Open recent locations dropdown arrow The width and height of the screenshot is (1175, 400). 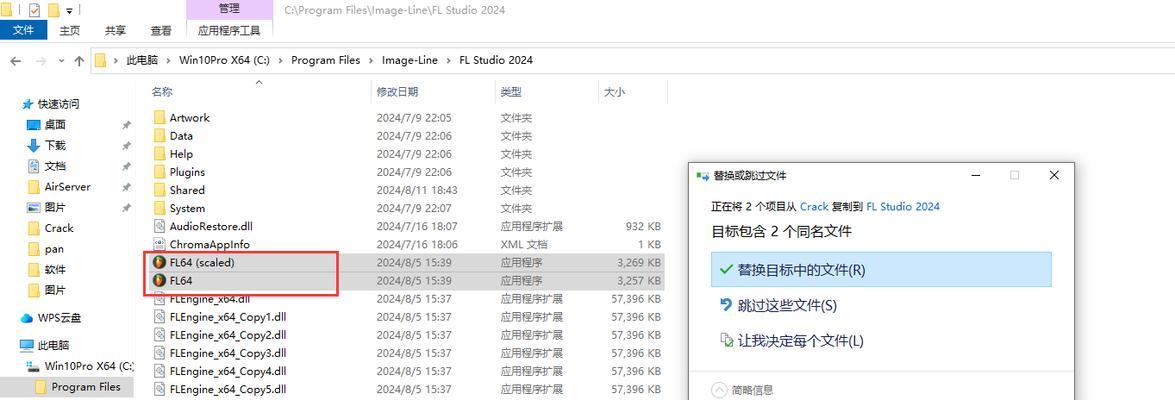(x=61, y=61)
